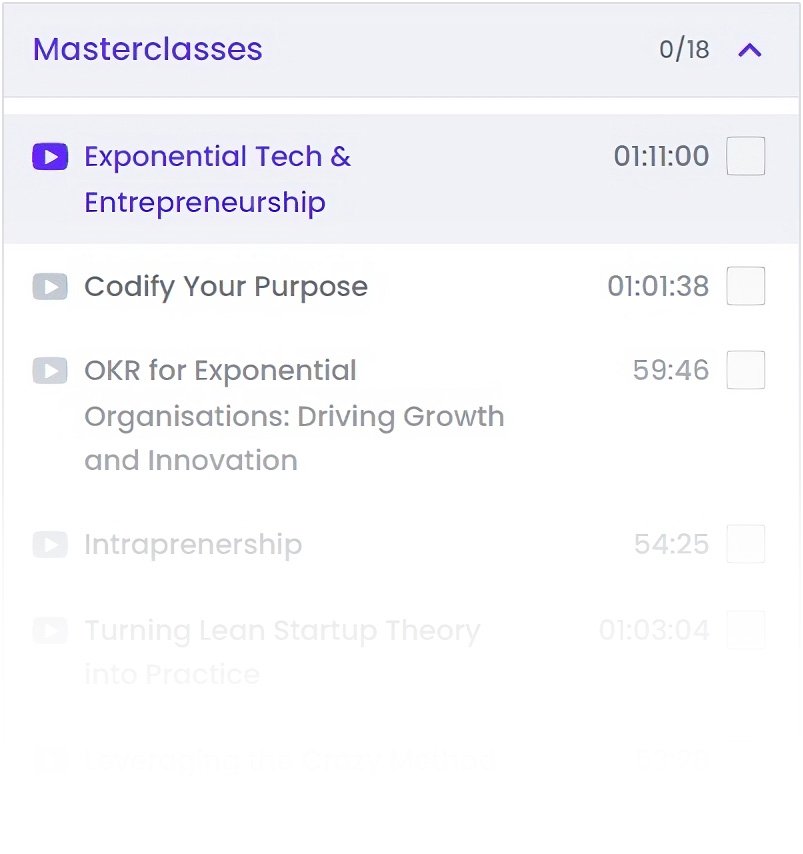This screenshot has width=803, height=854.
Task: Select Turning Lean Startup Theory into Practice
Action: (282, 652)
